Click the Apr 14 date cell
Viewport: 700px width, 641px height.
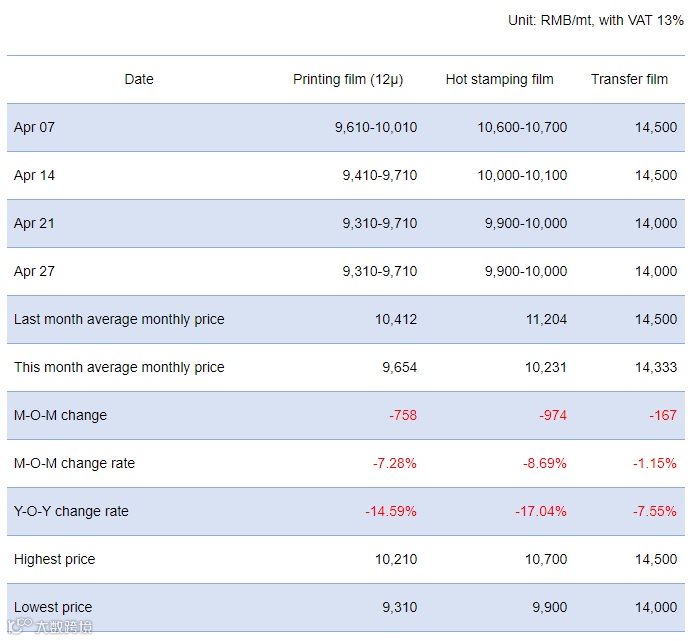click(34, 175)
